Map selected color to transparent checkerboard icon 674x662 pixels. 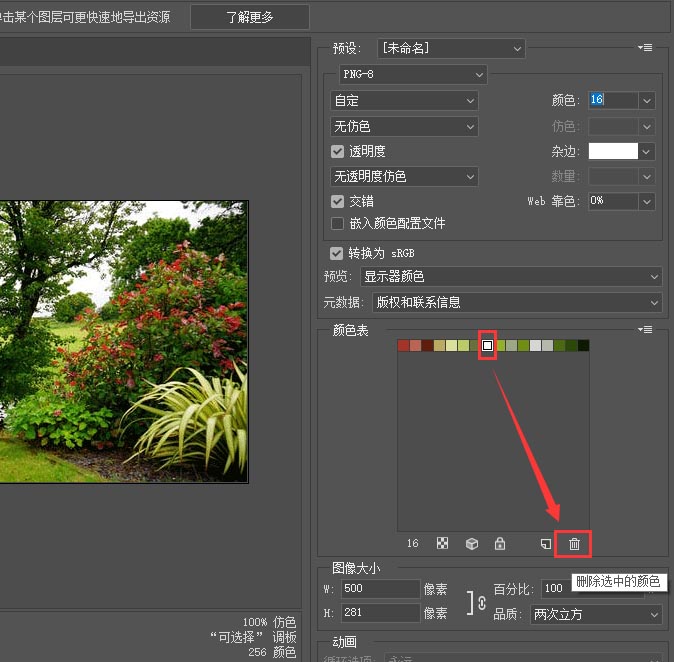442,543
